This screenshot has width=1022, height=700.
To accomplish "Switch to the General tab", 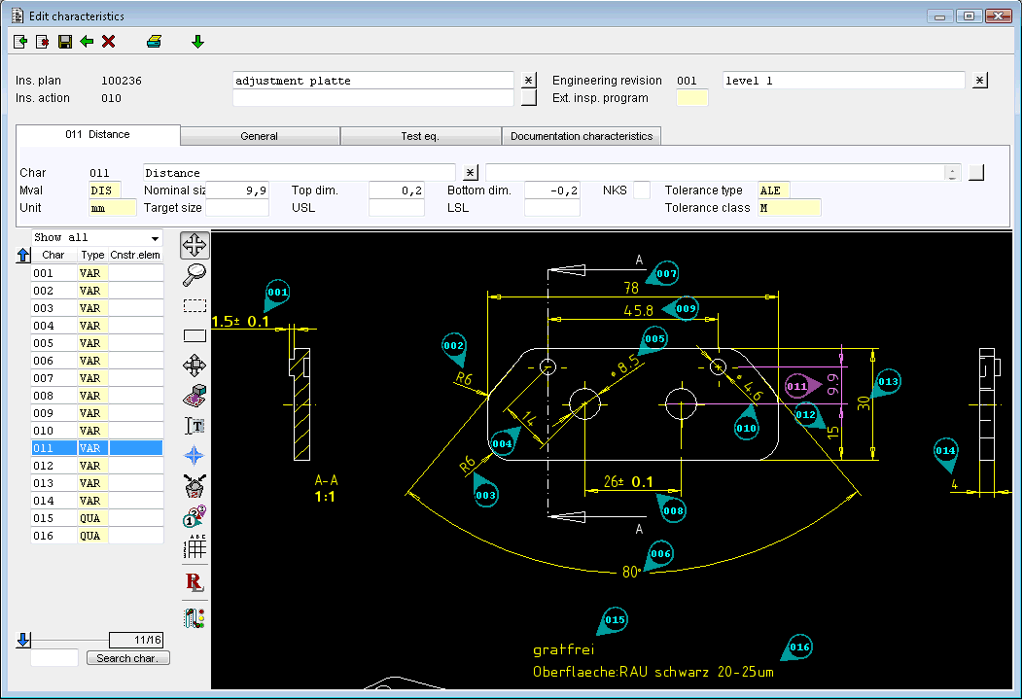I will (260, 136).
